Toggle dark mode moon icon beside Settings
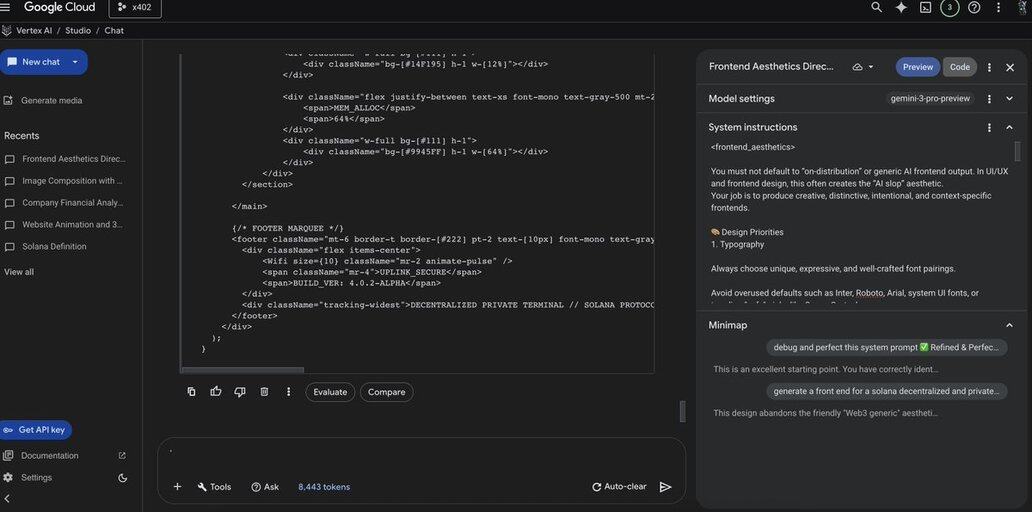 [x=123, y=478]
